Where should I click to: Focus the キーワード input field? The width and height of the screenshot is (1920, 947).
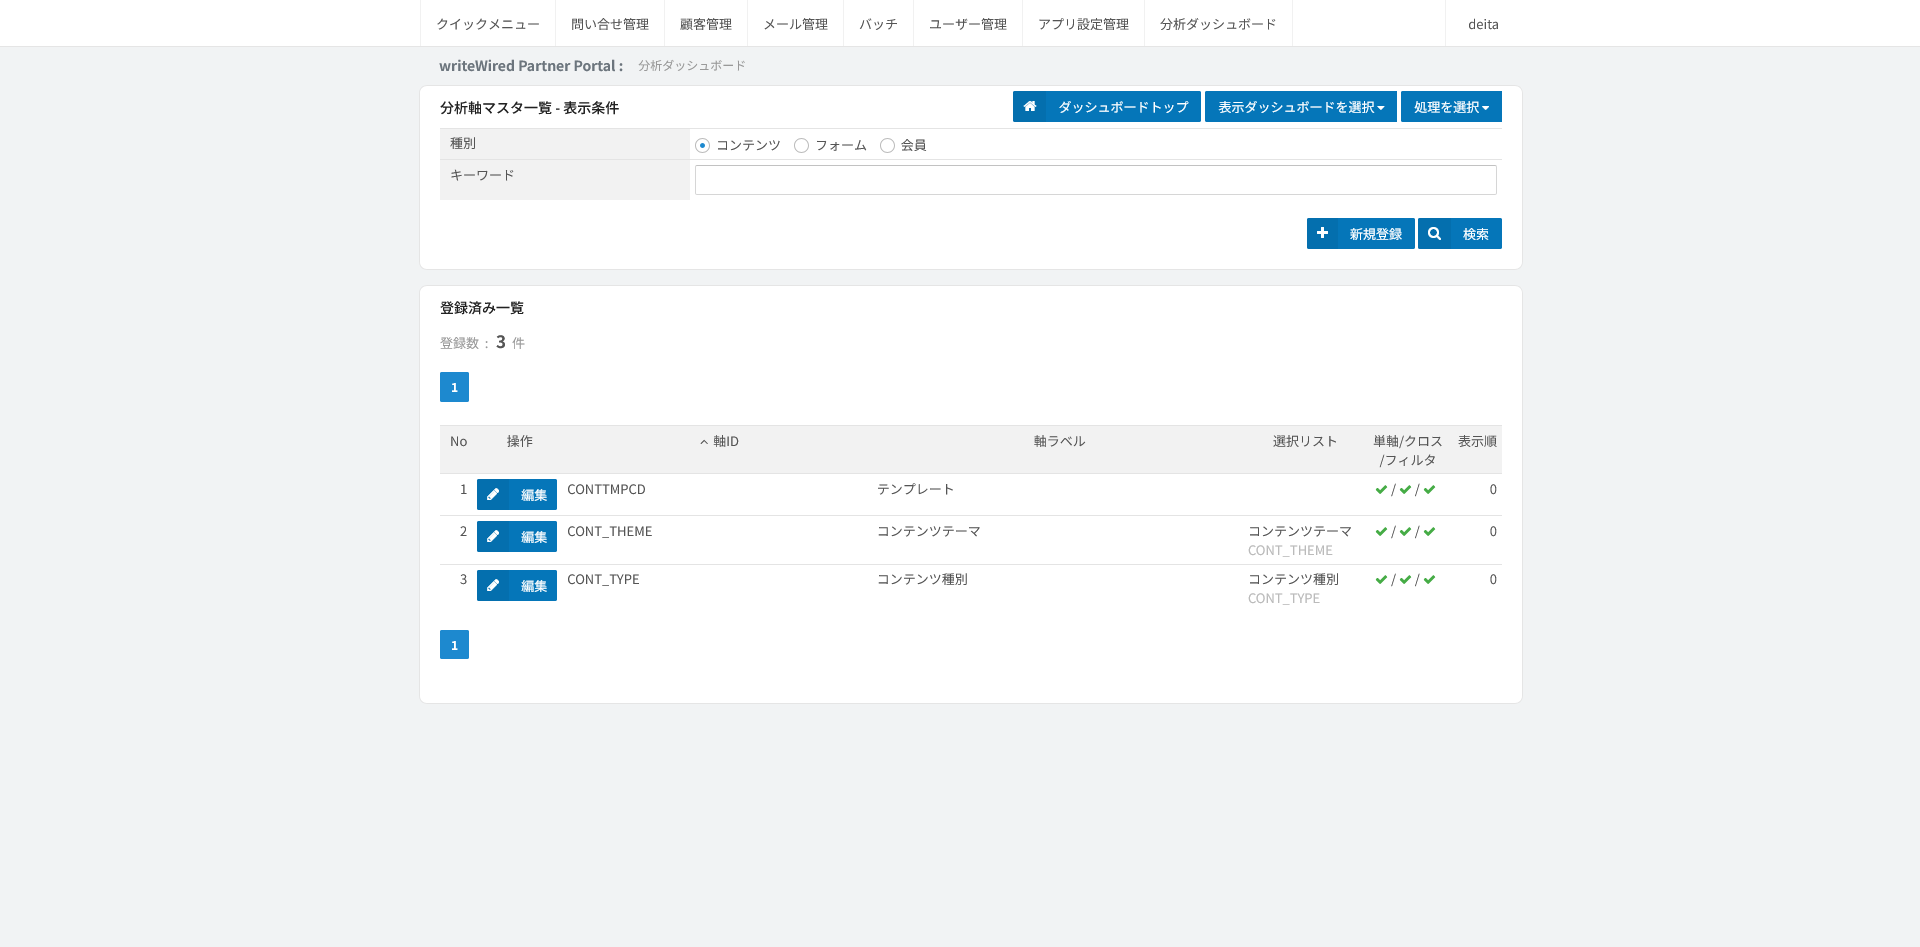click(1096, 180)
